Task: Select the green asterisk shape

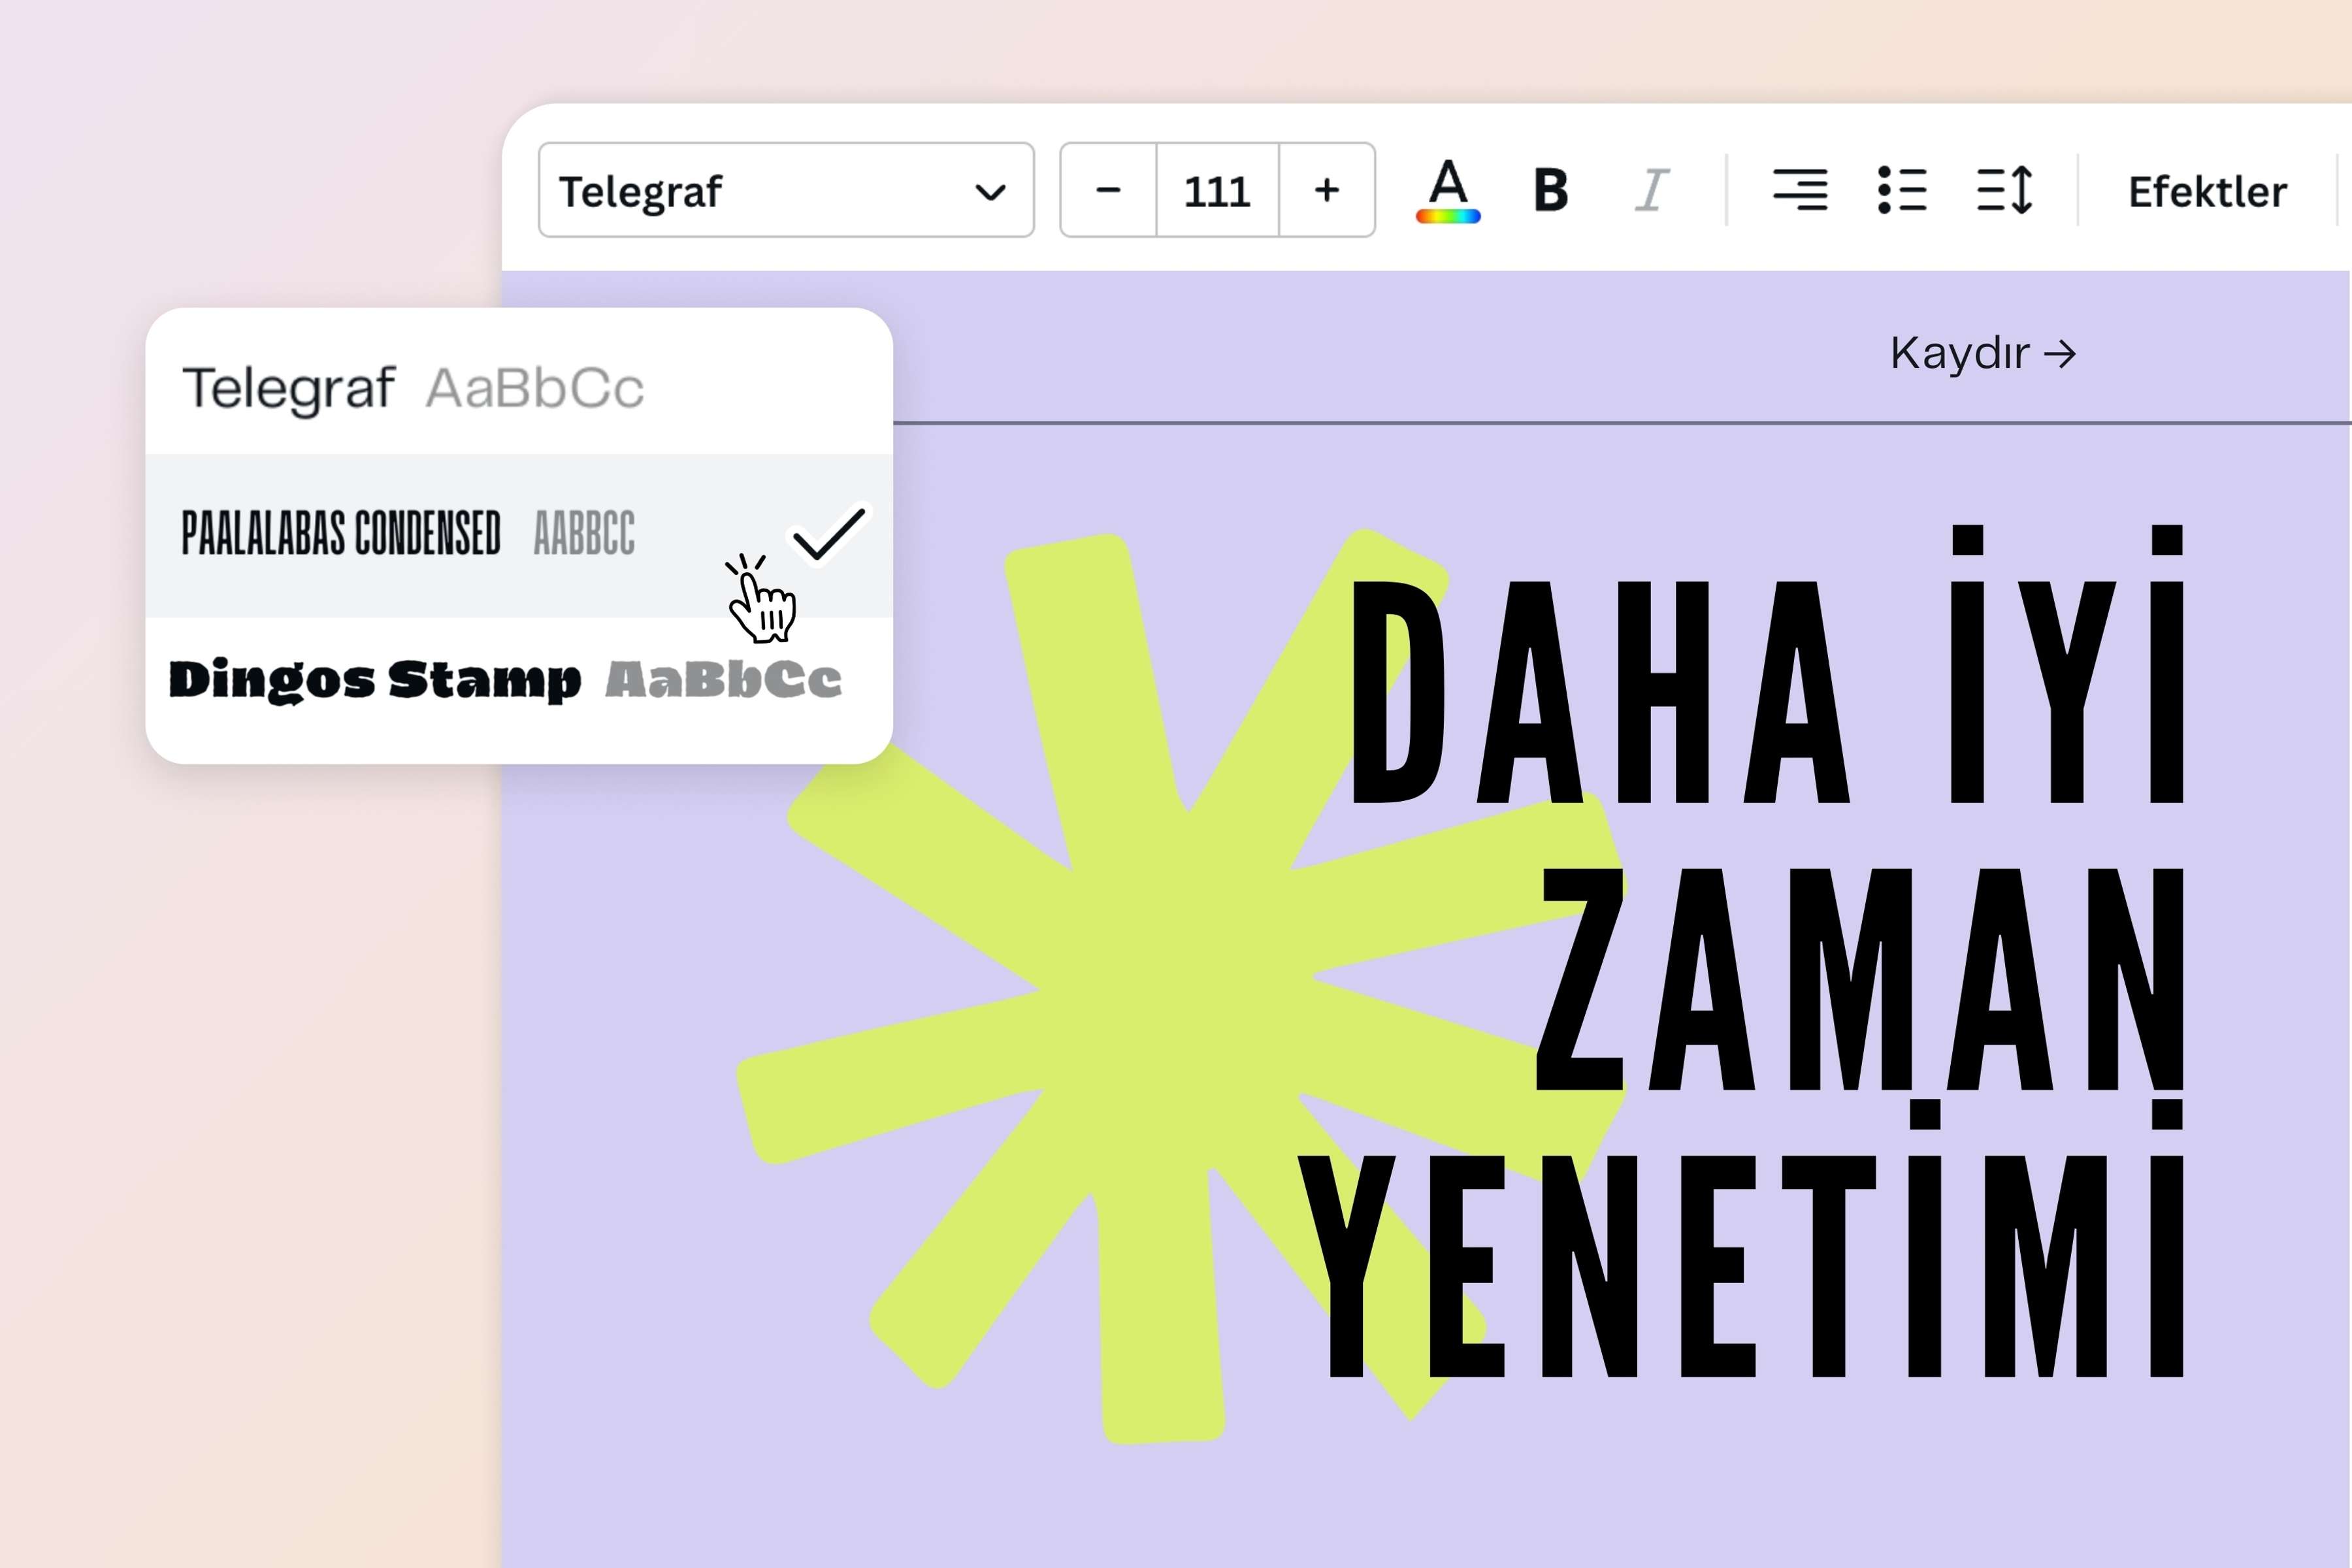Action: [1181, 985]
